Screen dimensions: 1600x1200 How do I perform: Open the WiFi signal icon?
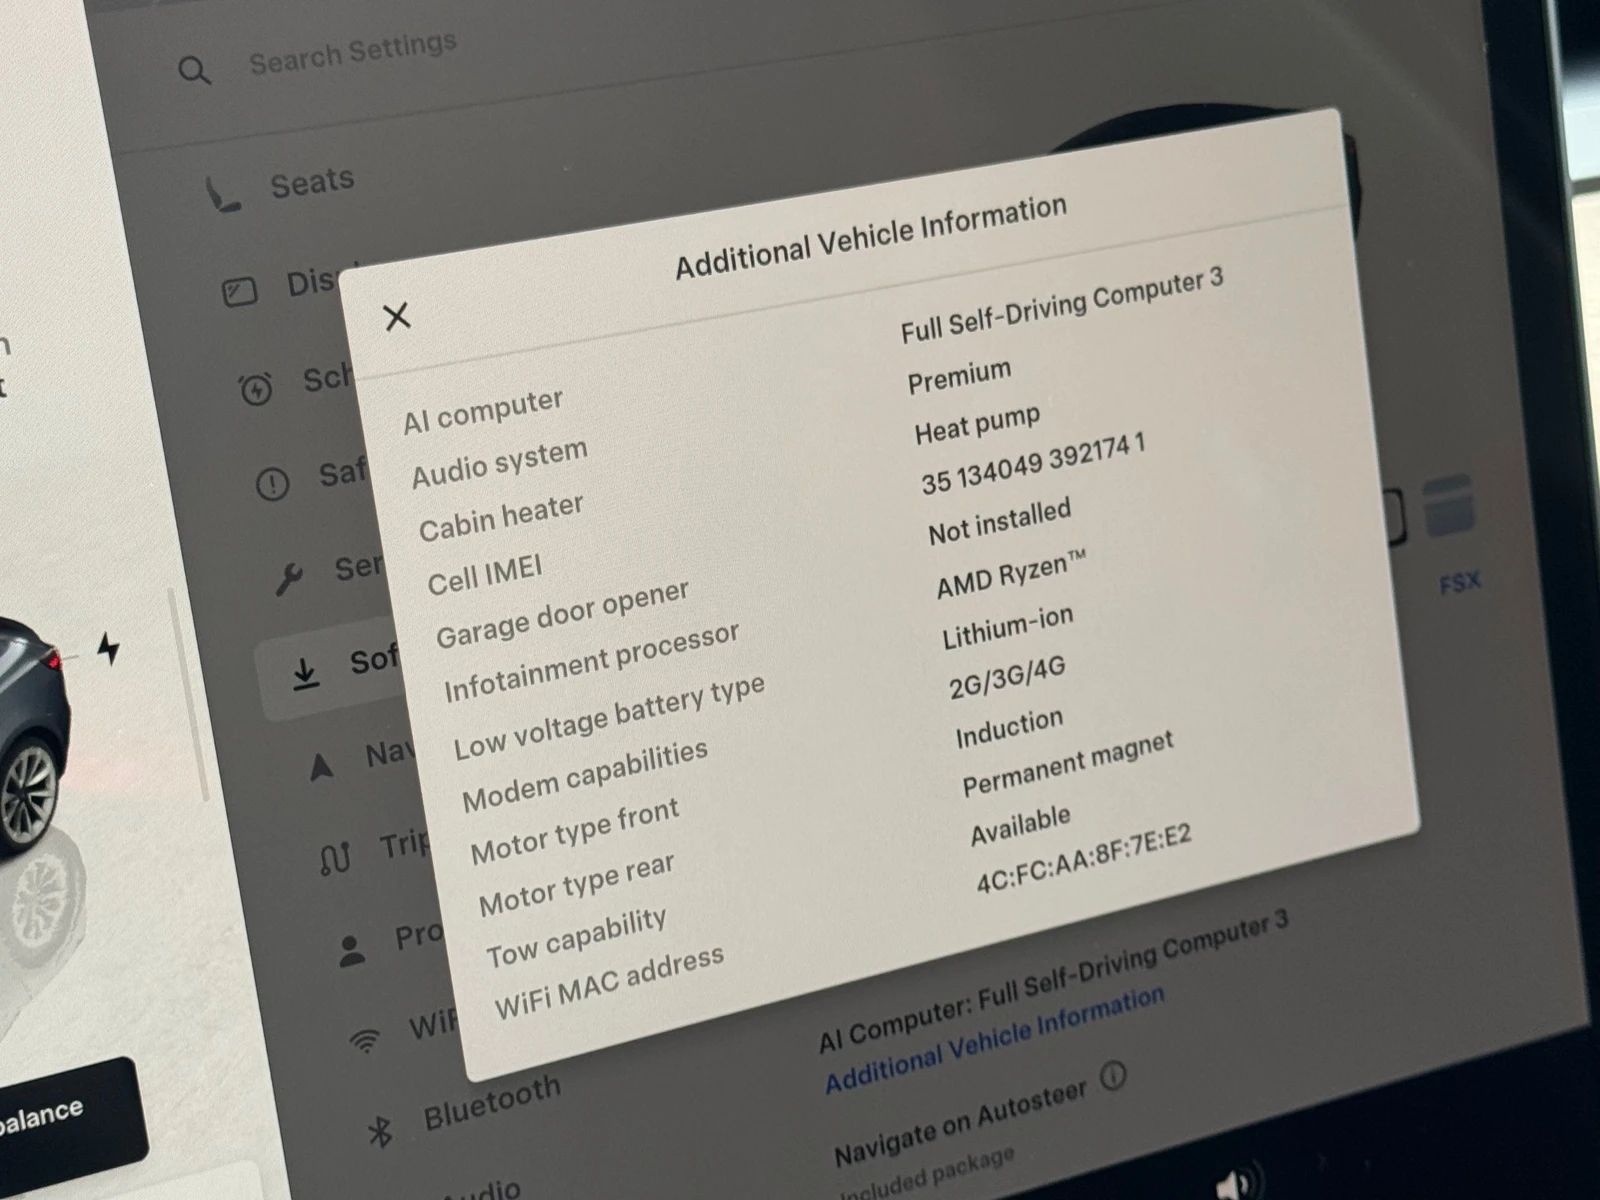pyautogui.click(x=366, y=1042)
